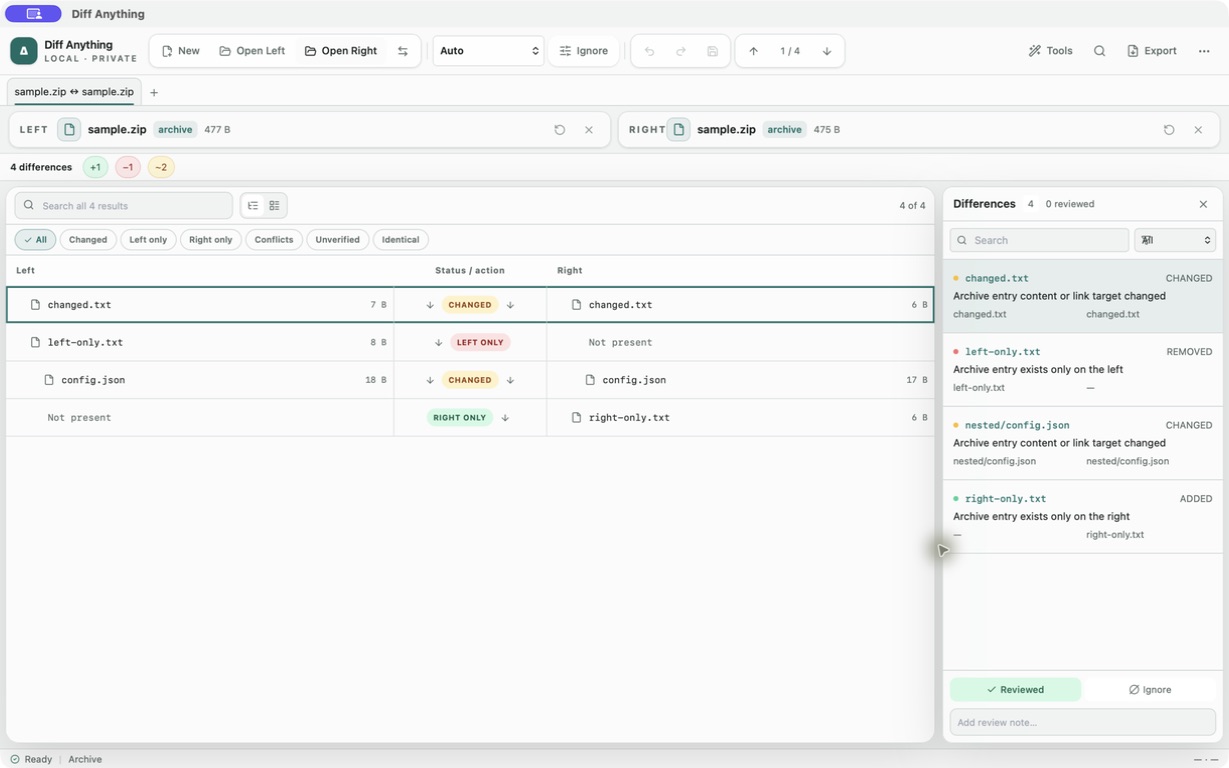The height and width of the screenshot is (768, 1229).
Task: Click the Status / action column header
Action: (470, 271)
